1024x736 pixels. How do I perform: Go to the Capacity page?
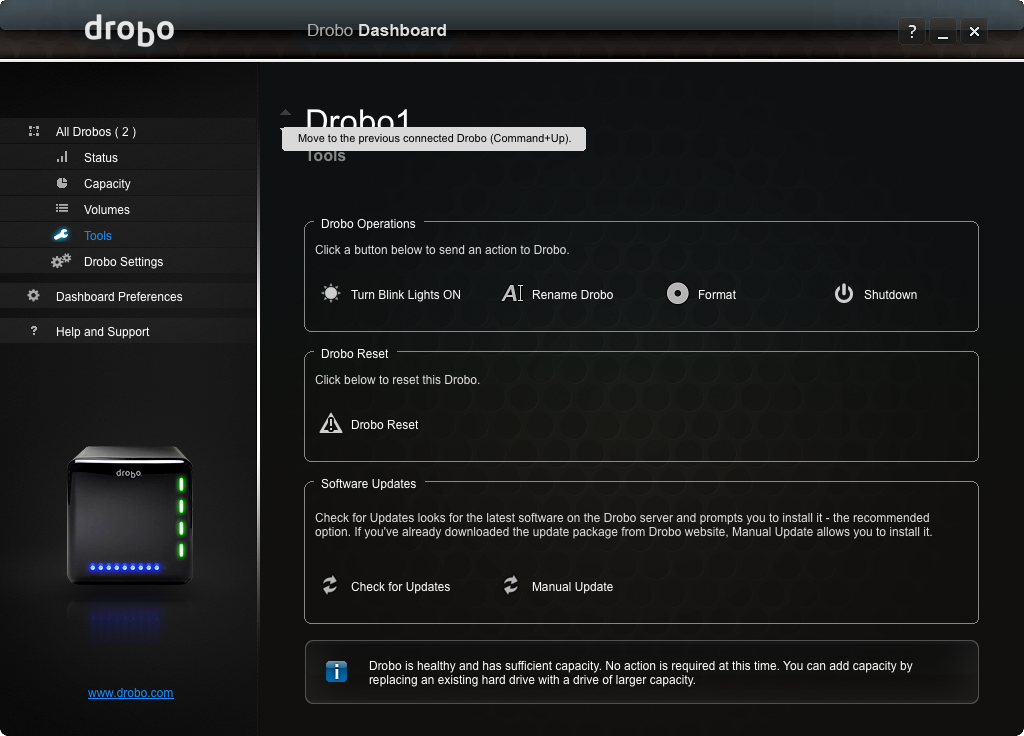[x=107, y=184]
